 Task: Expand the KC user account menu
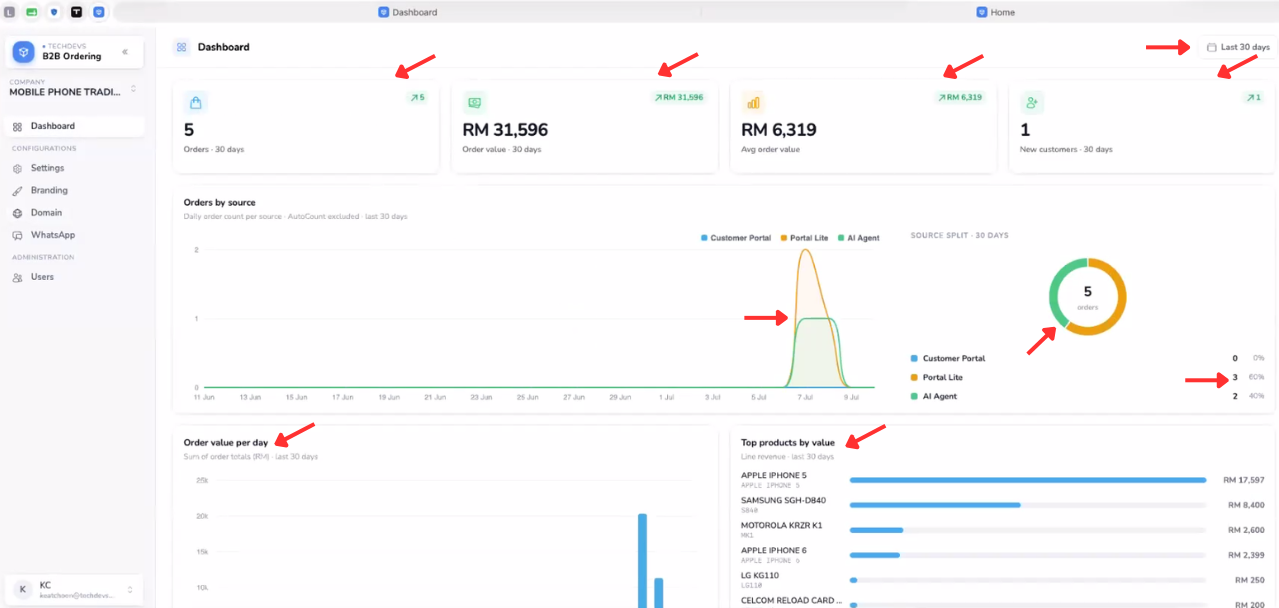tap(74, 590)
